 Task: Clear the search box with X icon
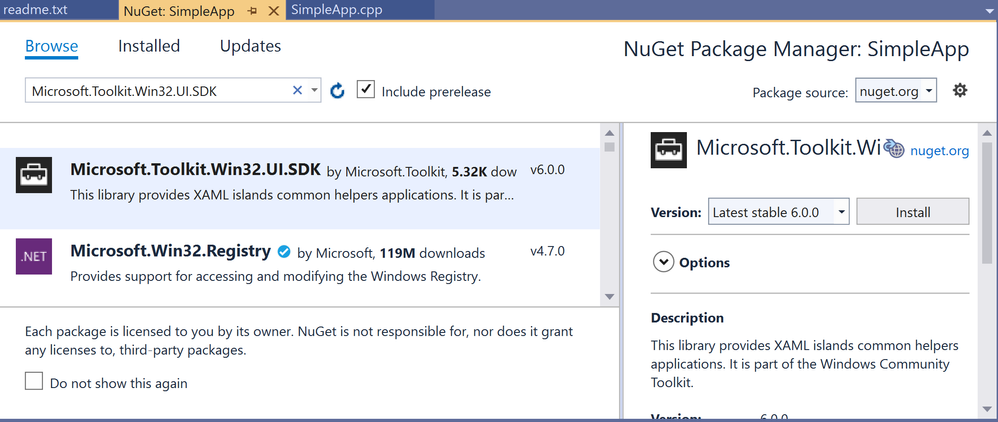click(297, 90)
